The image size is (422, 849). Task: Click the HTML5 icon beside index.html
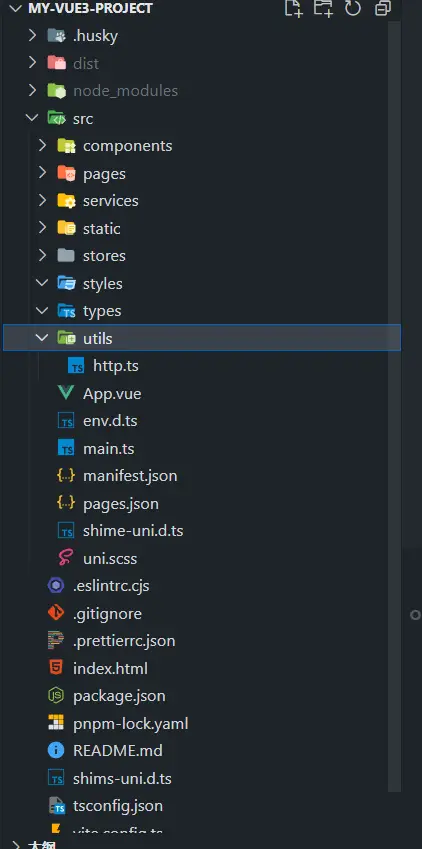[x=56, y=668]
